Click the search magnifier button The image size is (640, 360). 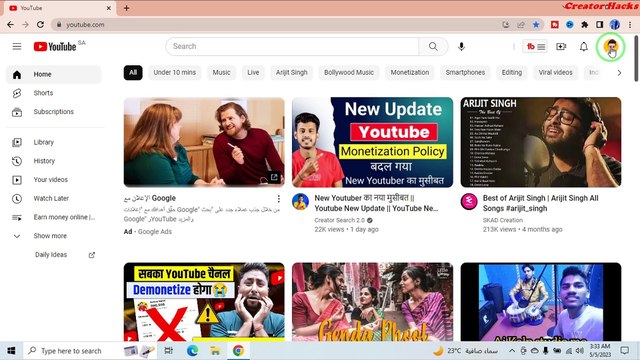(x=433, y=47)
